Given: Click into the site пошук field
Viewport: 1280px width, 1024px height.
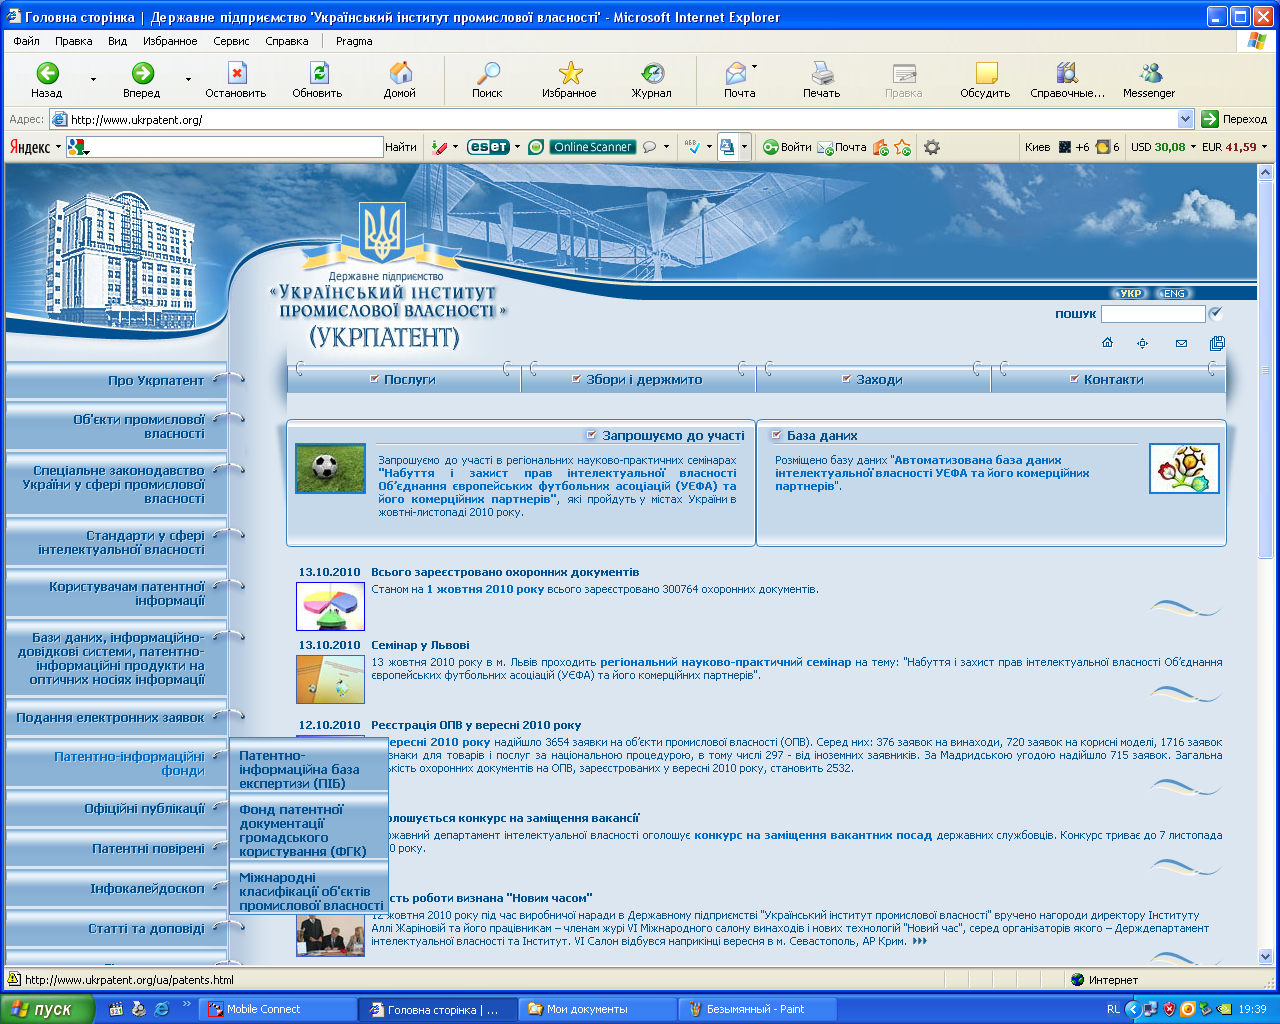Looking at the screenshot, I should coord(1153,314).
